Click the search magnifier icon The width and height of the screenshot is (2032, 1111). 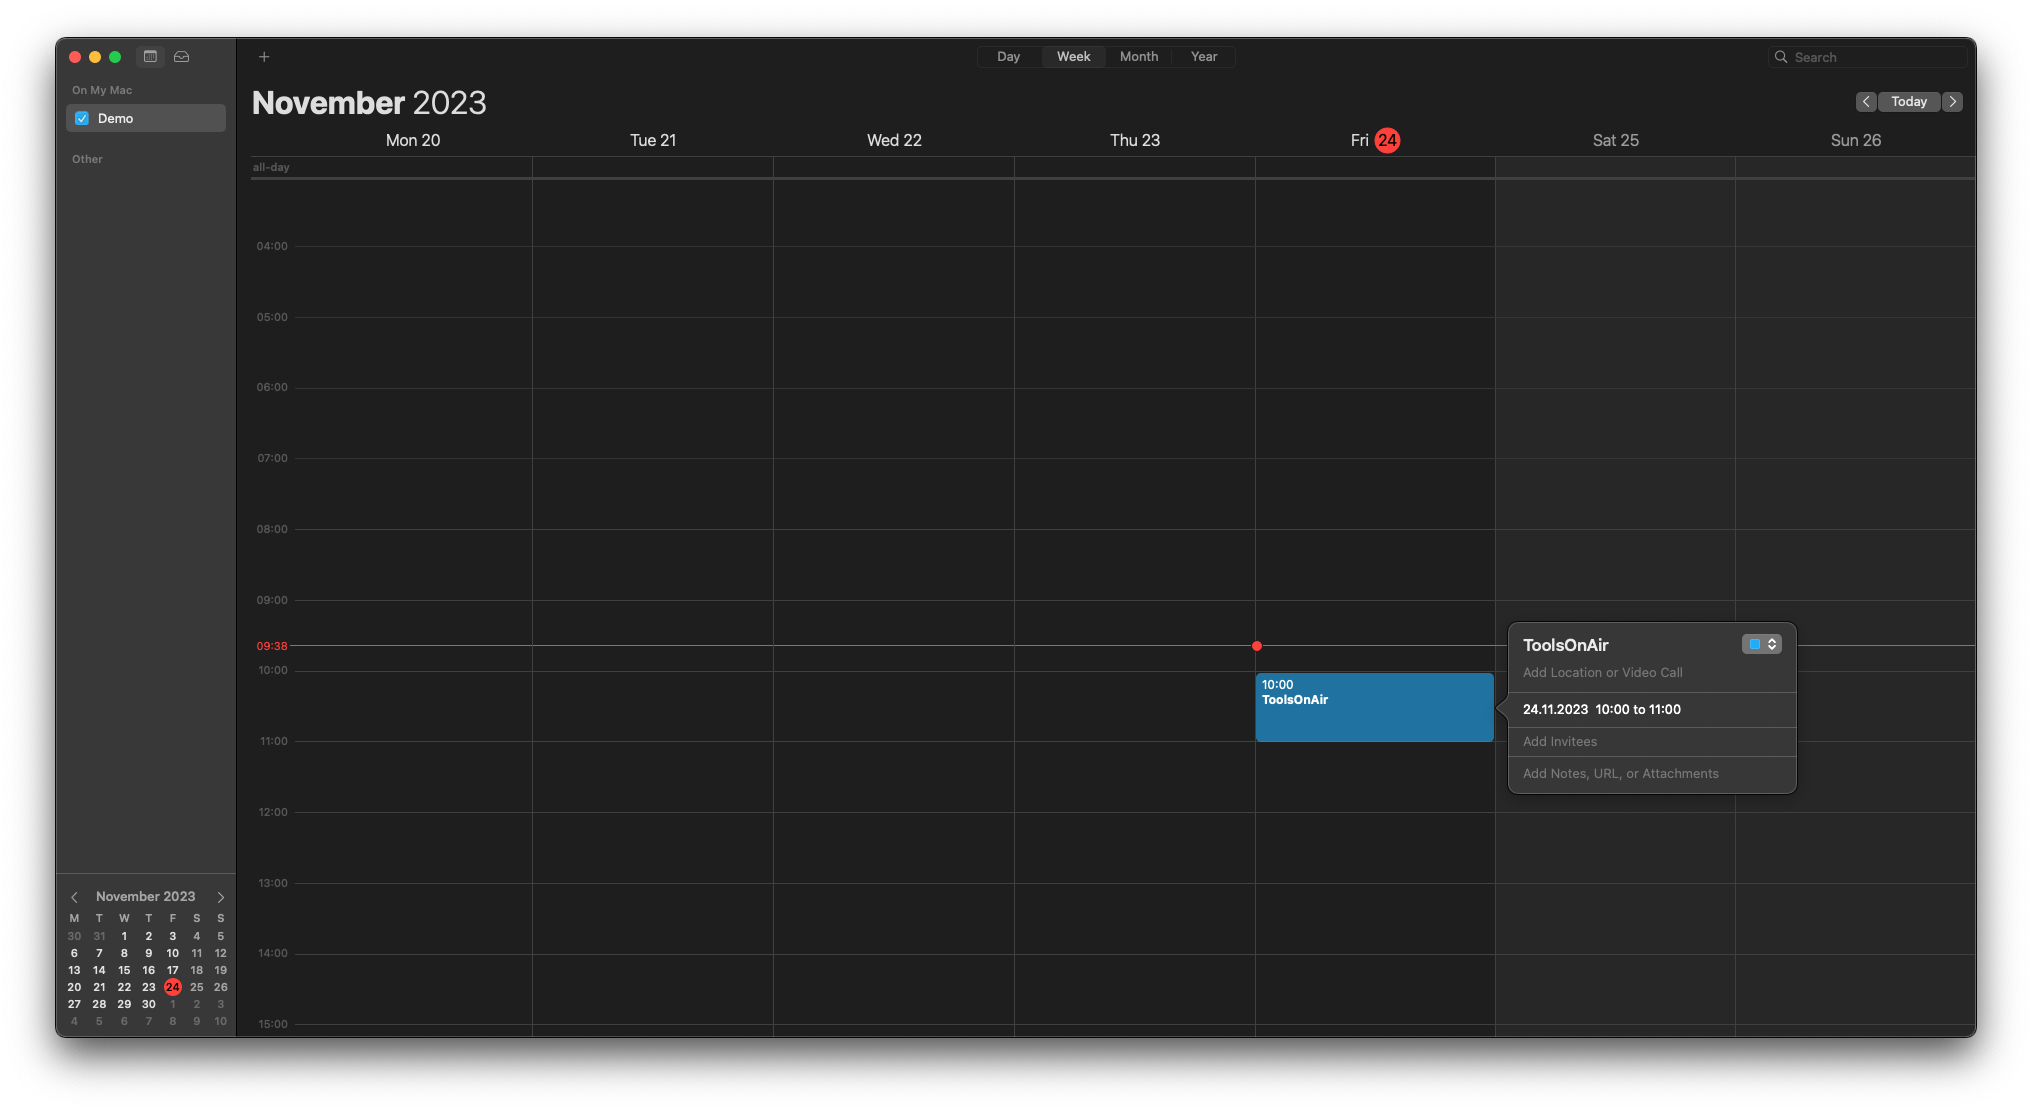(1781, 57)
